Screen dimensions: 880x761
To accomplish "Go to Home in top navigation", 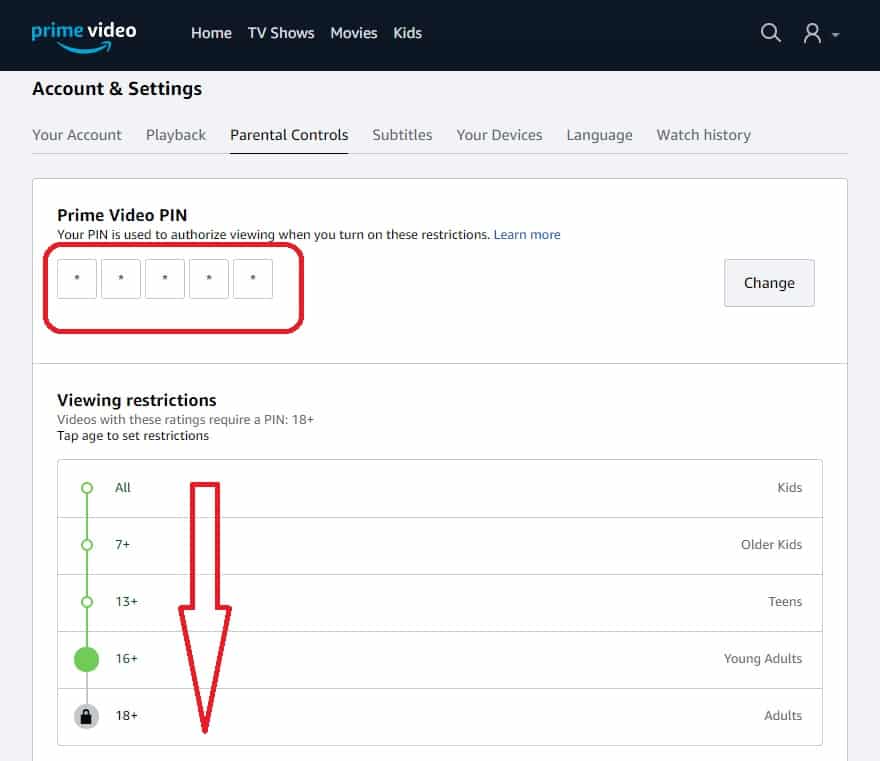I will pyautogui.click(x=211, y=33).
